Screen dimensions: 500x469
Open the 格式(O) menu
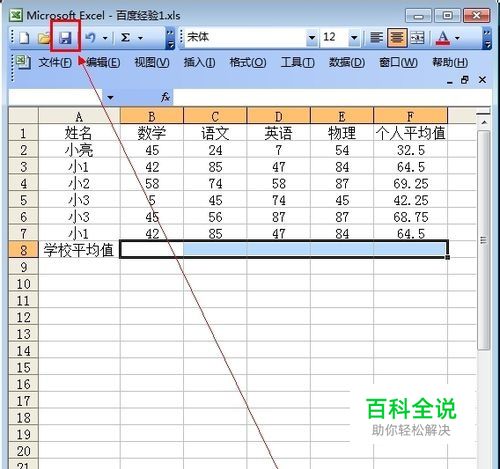coord(248,62)
